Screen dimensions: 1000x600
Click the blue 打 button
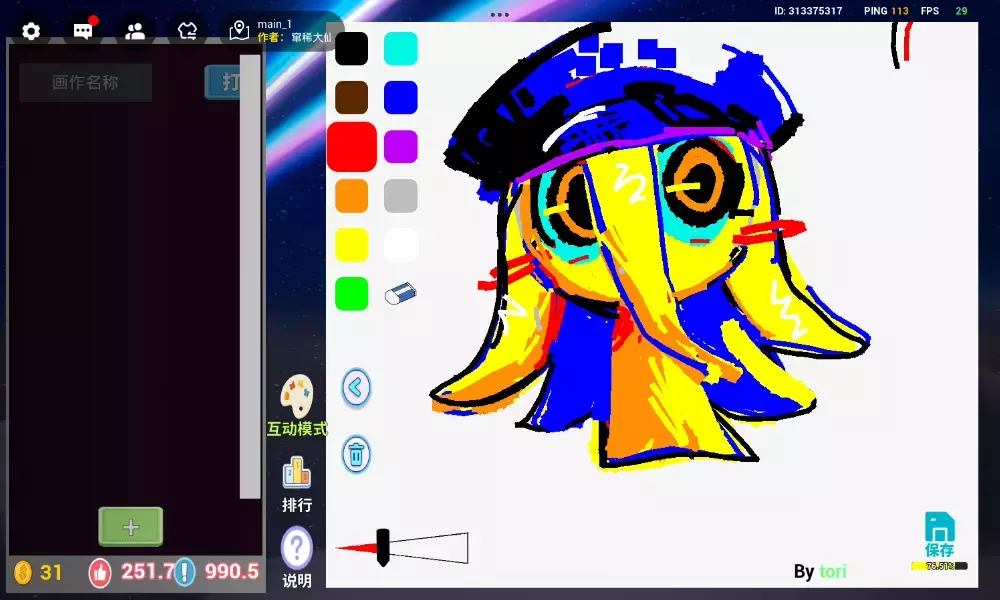(x=223, y=82)
